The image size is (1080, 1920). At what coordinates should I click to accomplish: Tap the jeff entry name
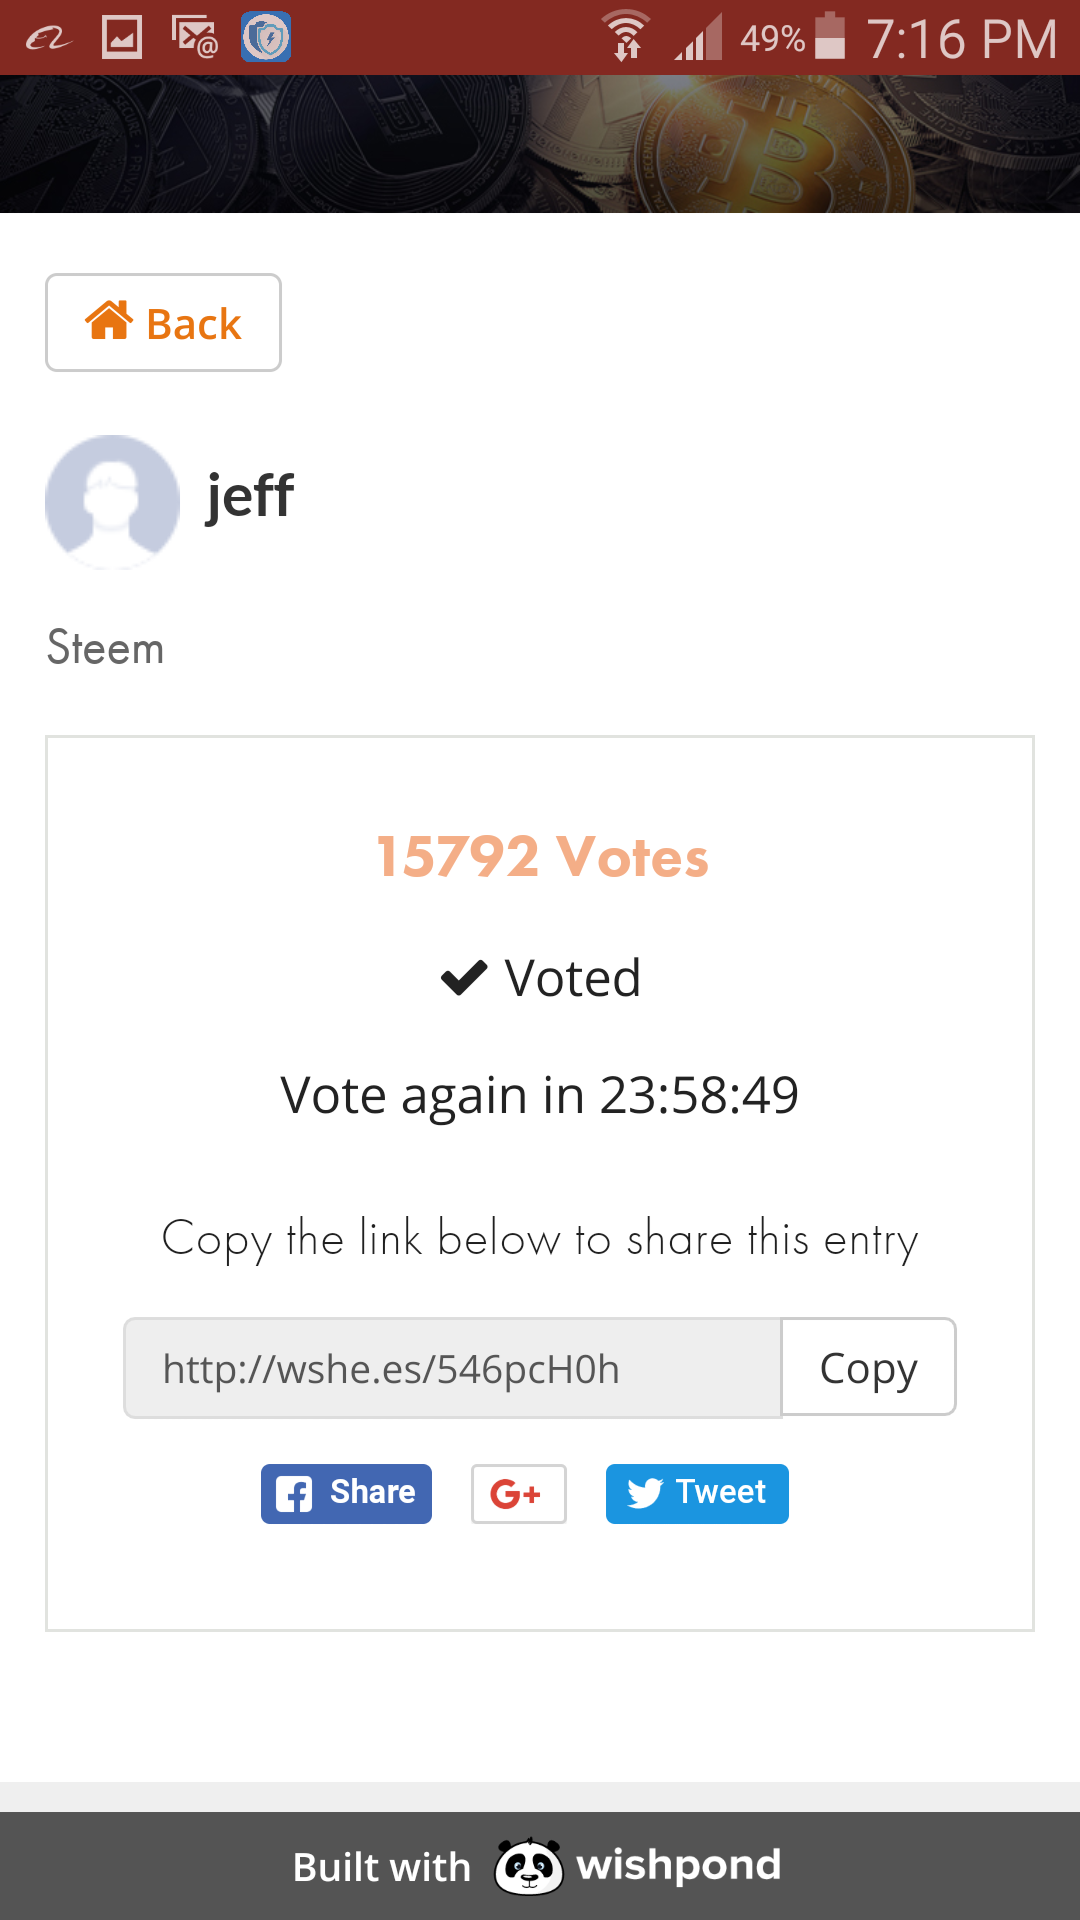coord(250,497)
